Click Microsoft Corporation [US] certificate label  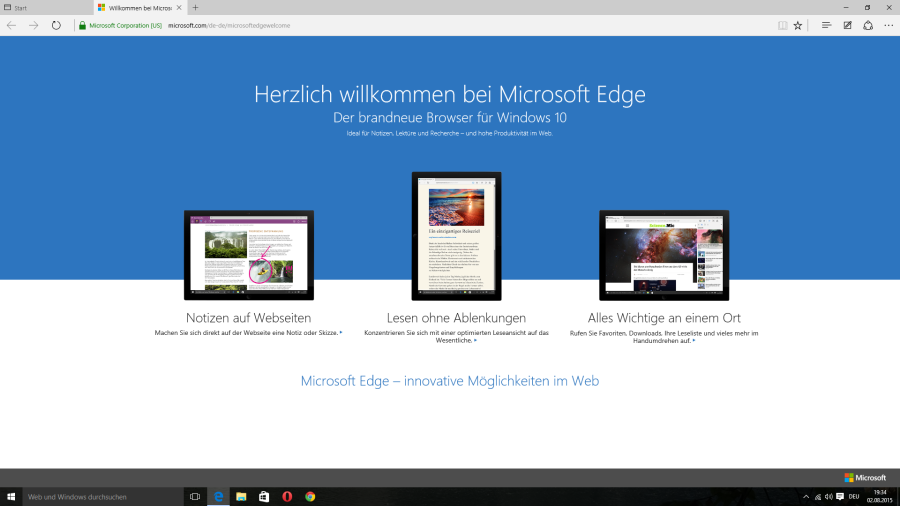click(125, 25)
